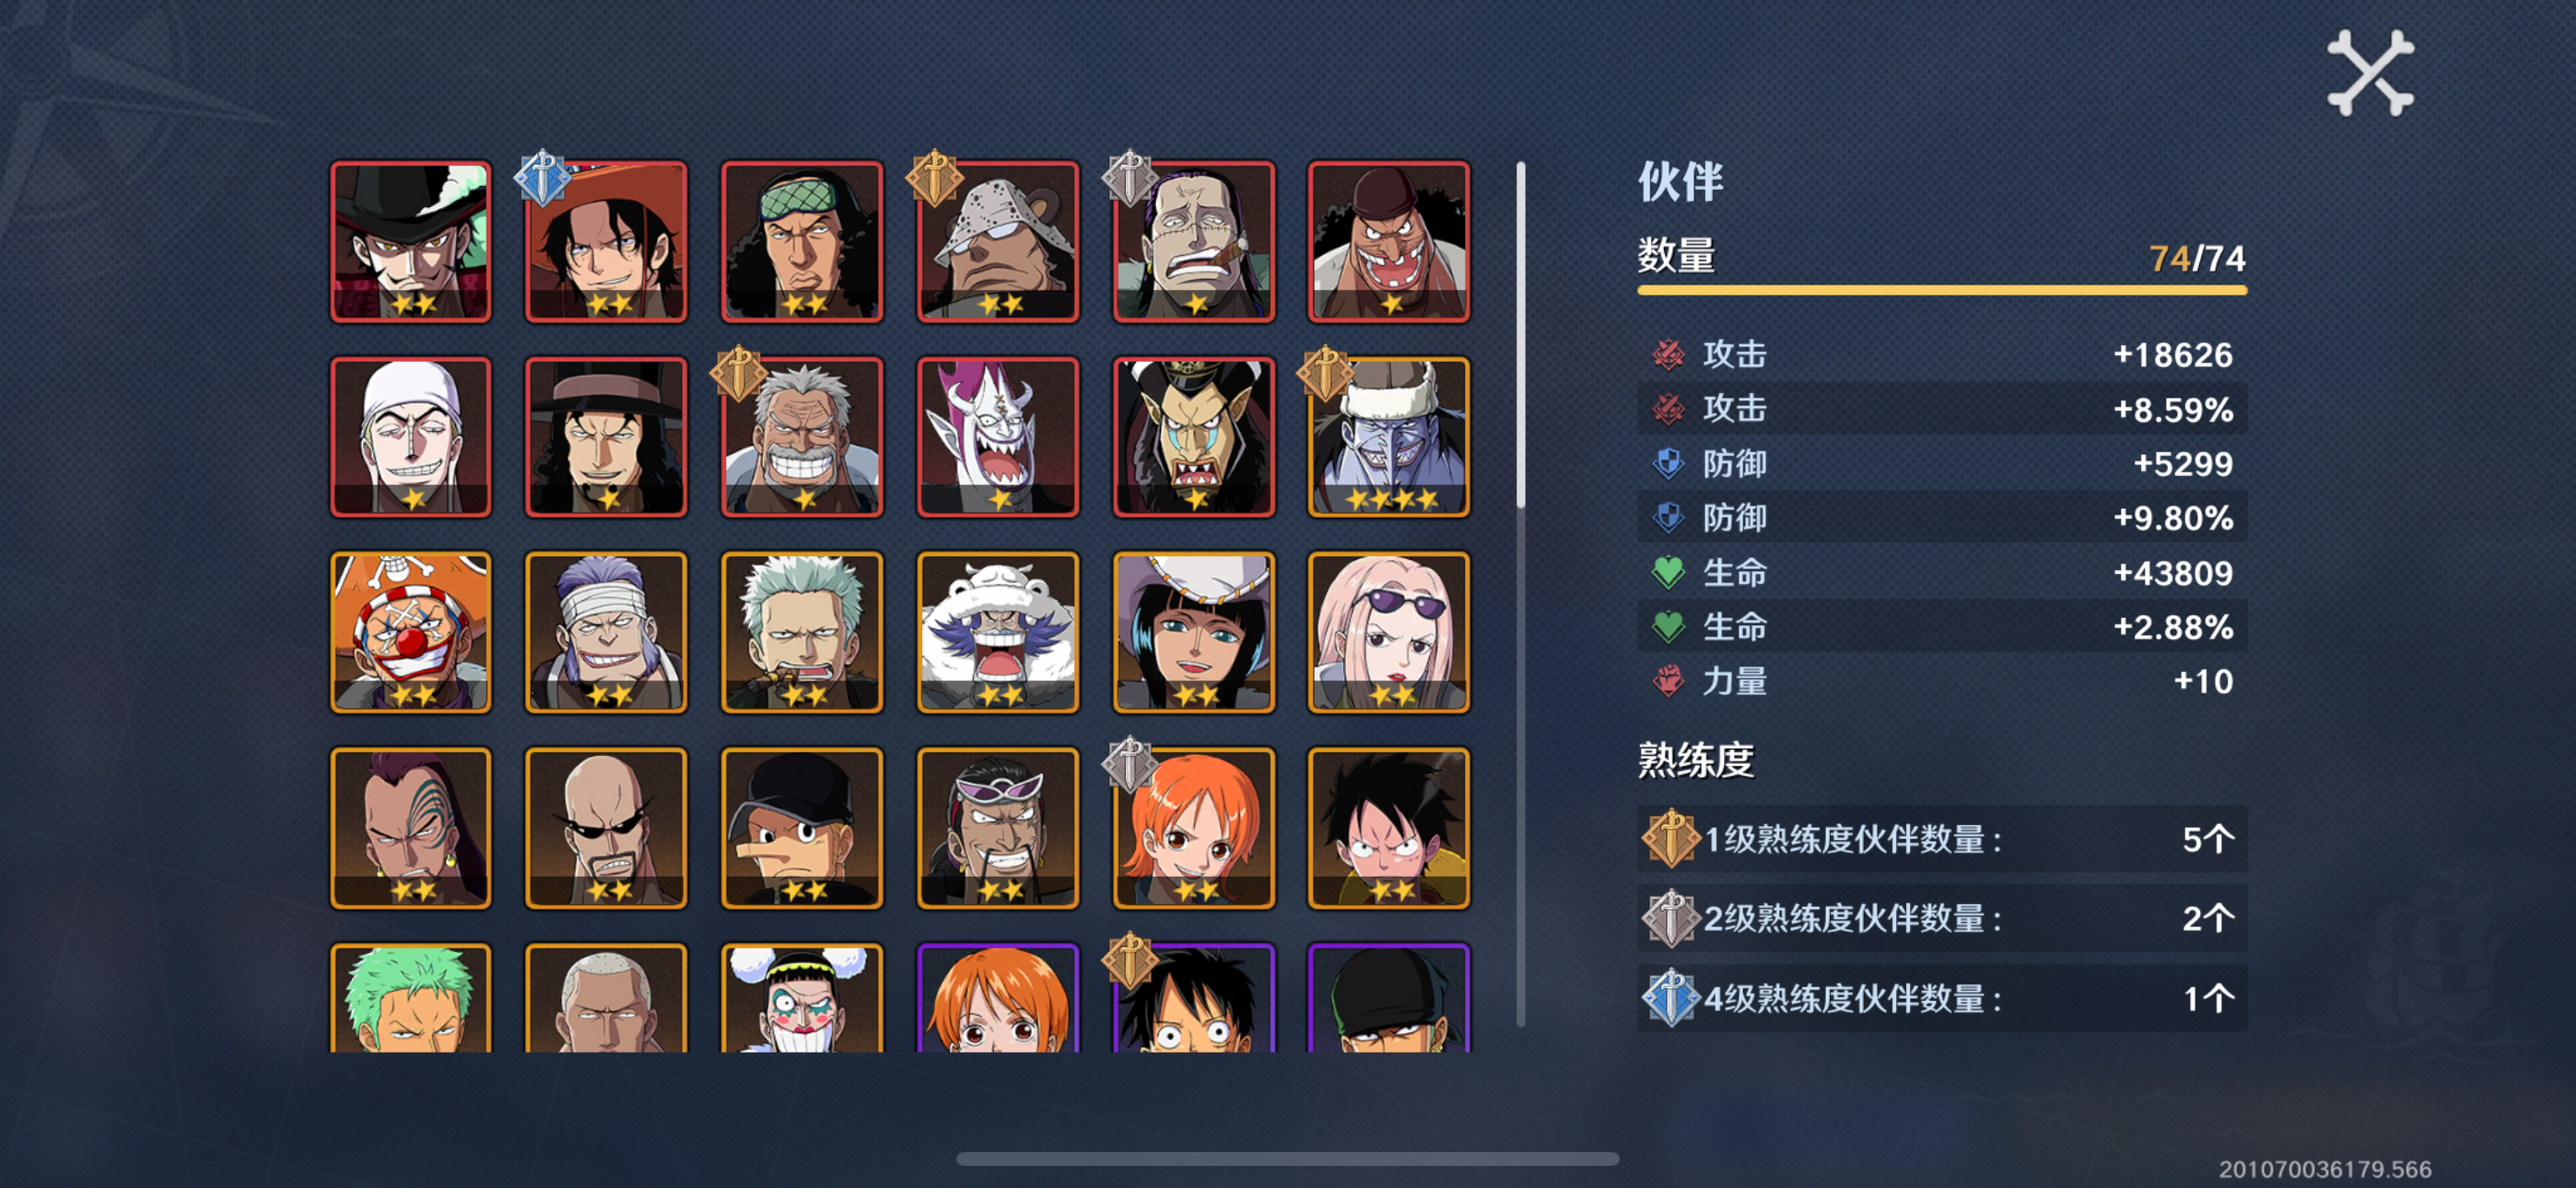Viewport: 2576px width, 1188px height.
Task: Click the silver proficiency badge on orange-haired Nami
Action: [1130, 764]
